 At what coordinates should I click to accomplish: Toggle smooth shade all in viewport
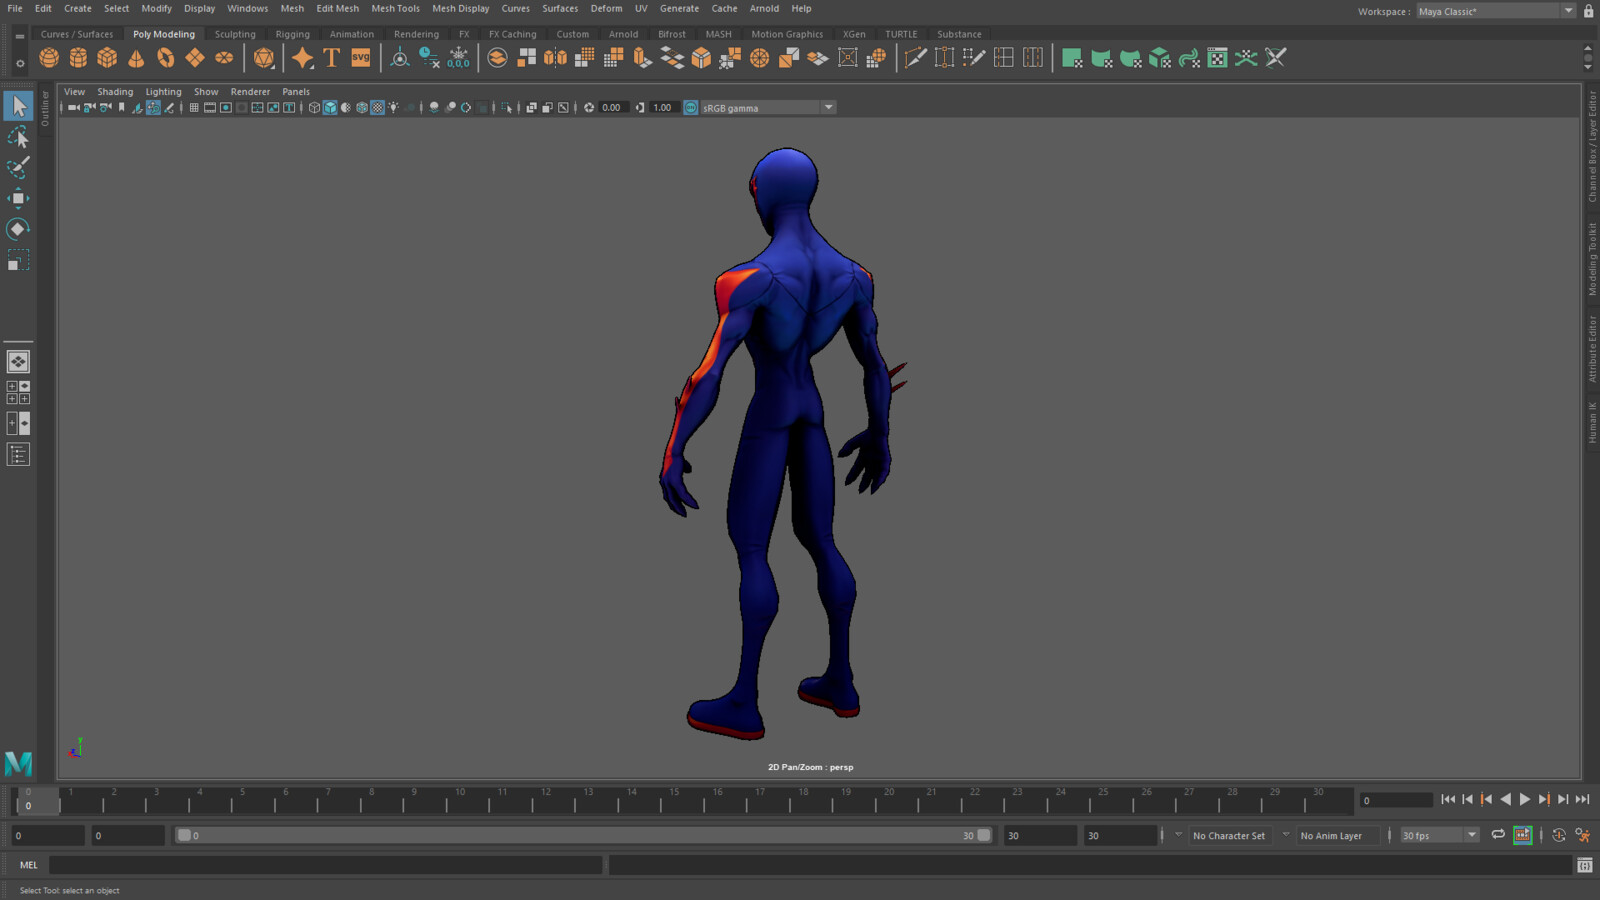point(330,108)
